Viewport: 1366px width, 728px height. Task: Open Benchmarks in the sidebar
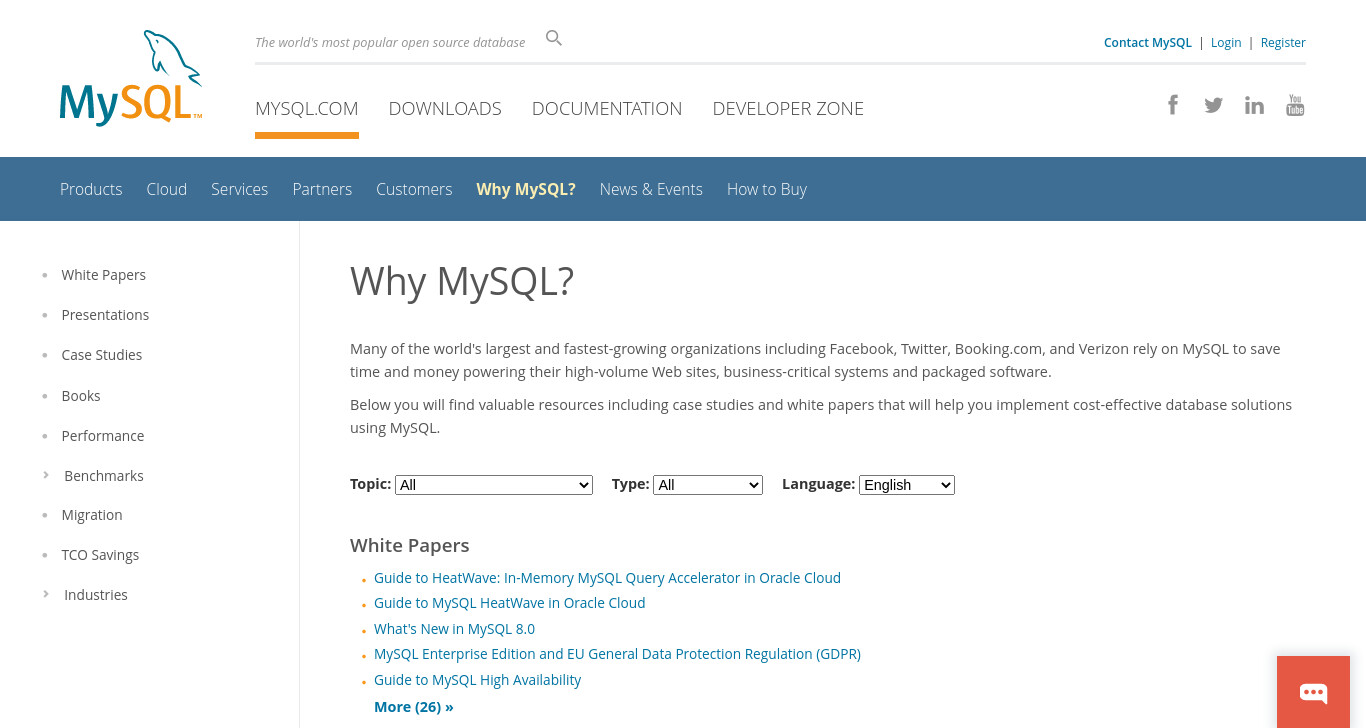(x=104, y=476)
